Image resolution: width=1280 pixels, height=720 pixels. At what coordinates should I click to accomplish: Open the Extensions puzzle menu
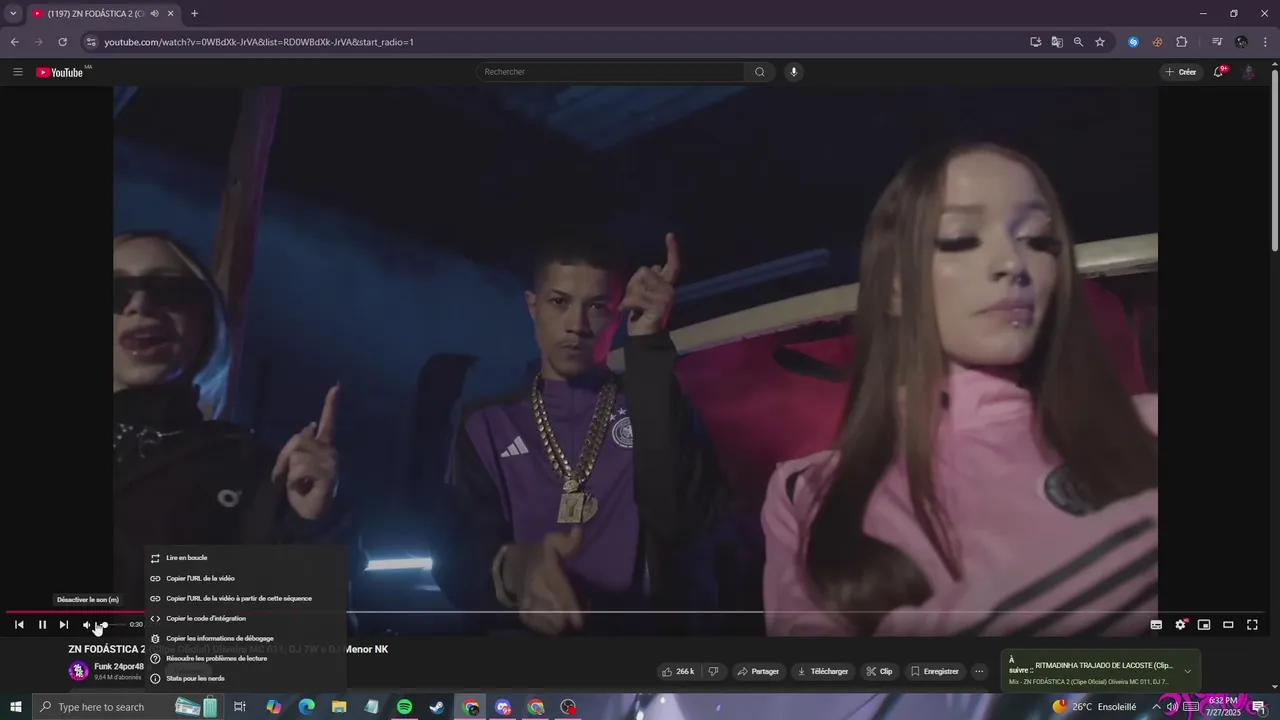coord(1181,42)
